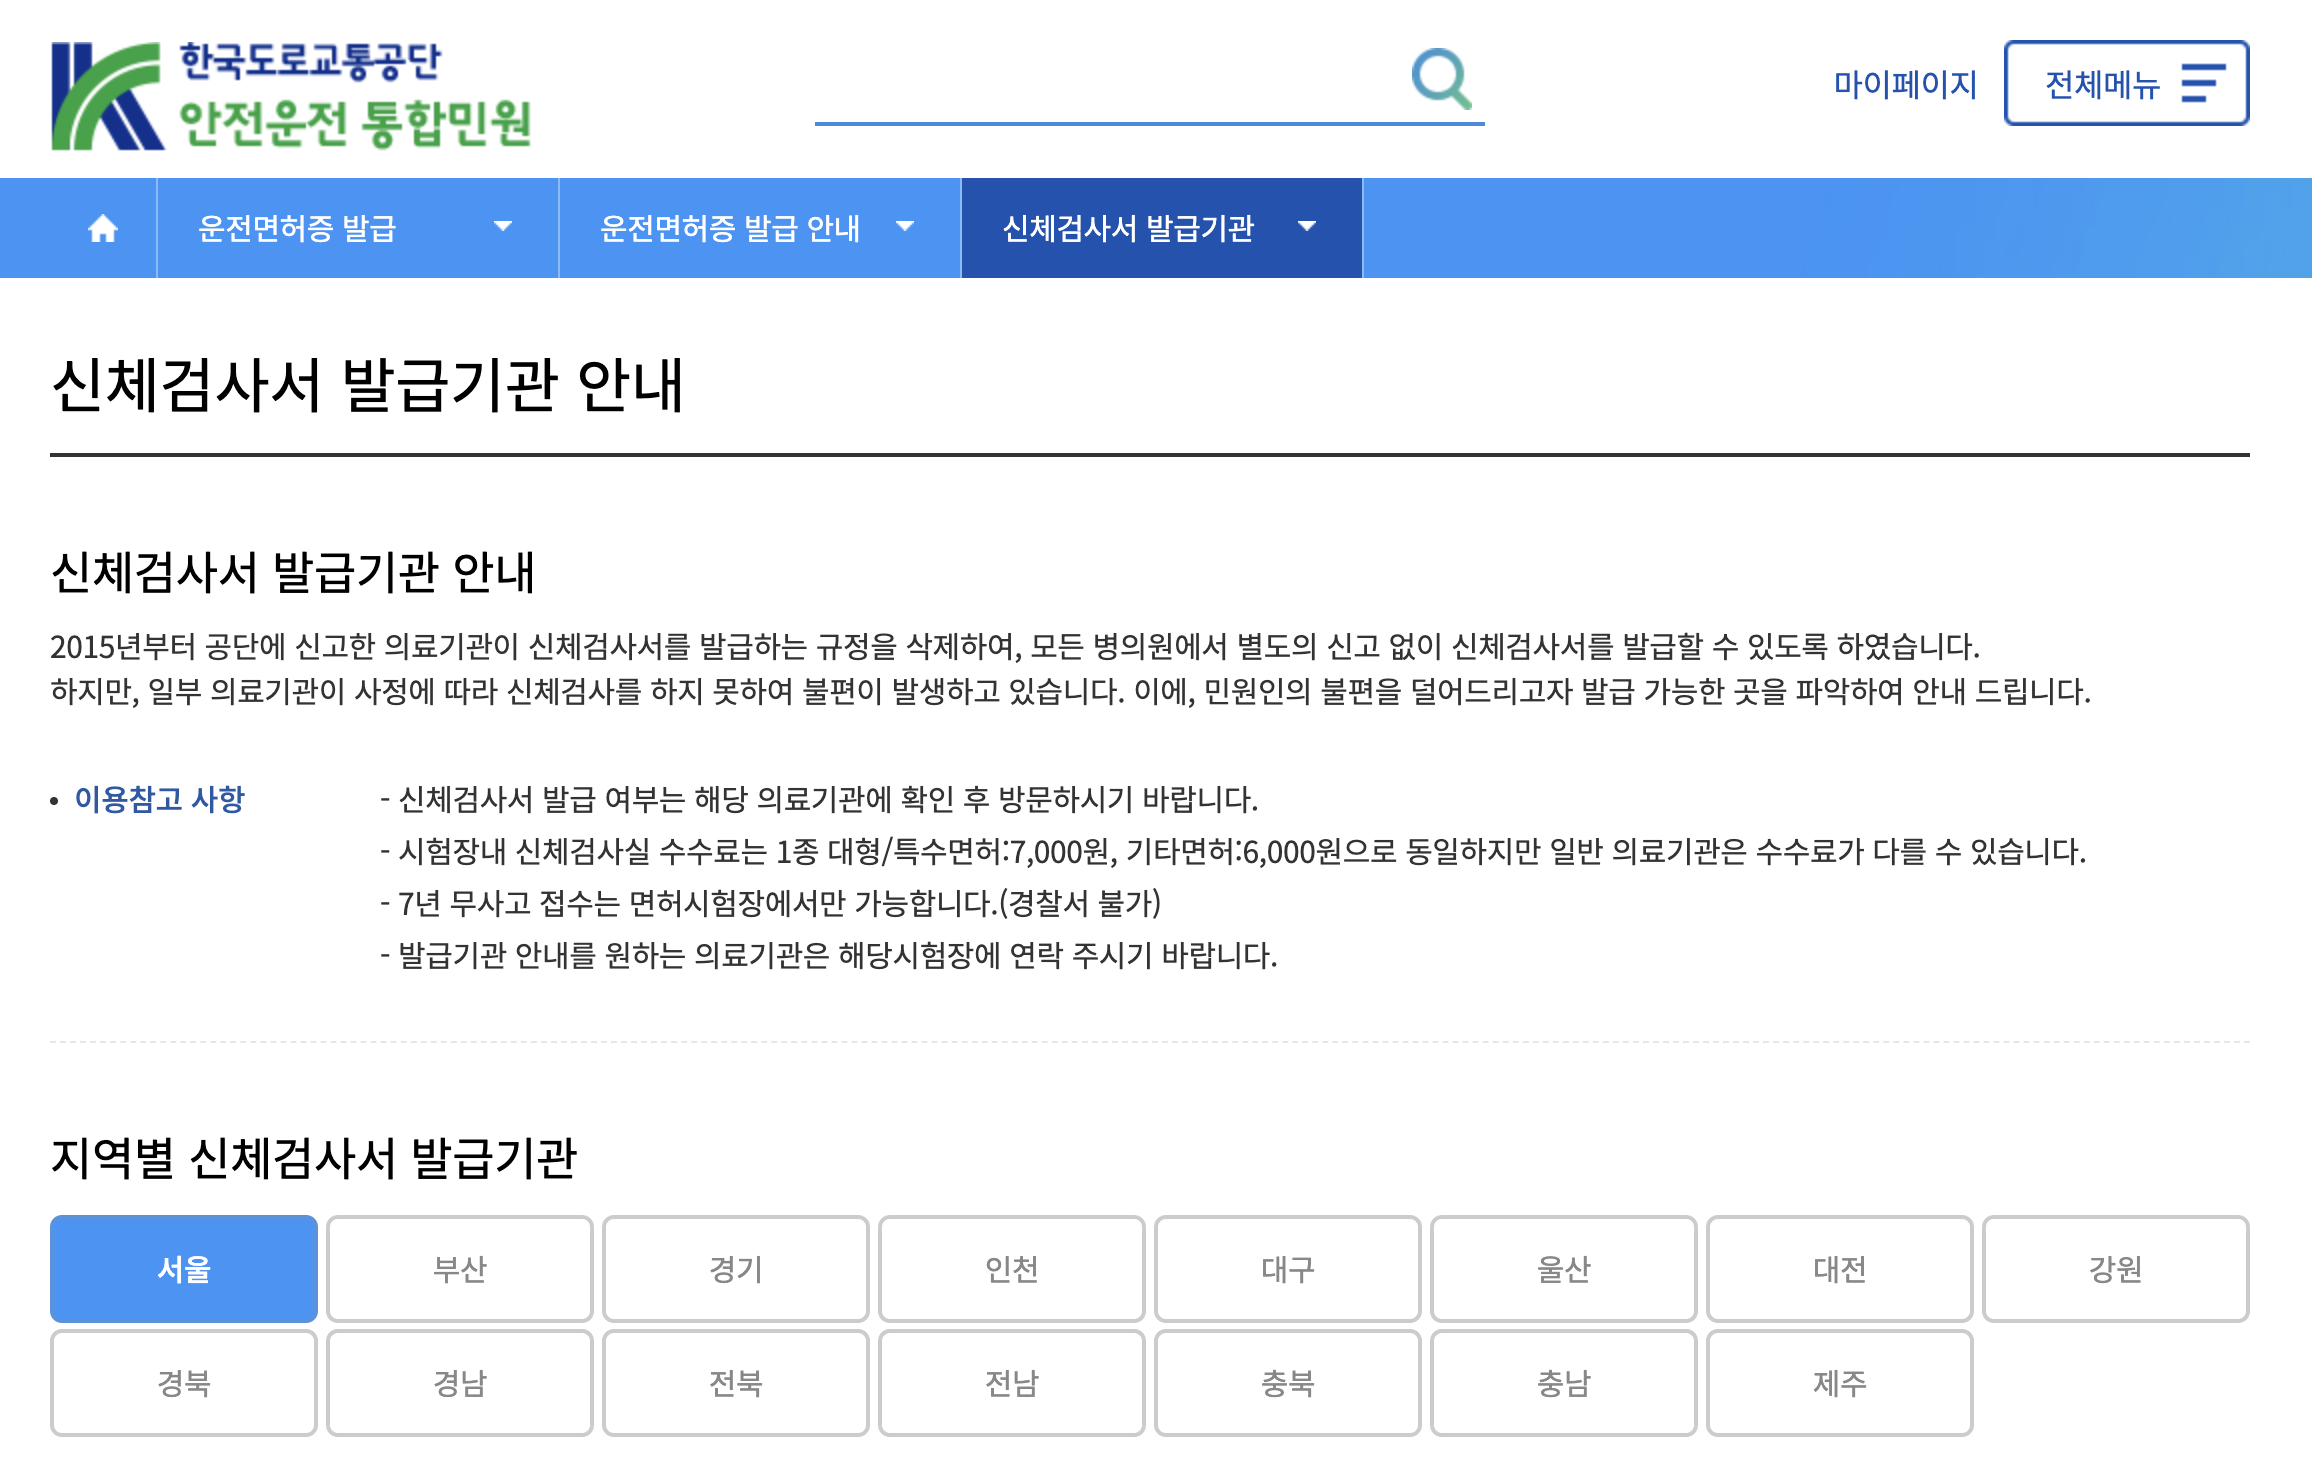Switch to the 강원 region
The image size is (2312, 1468).
pos(2116,1269)
